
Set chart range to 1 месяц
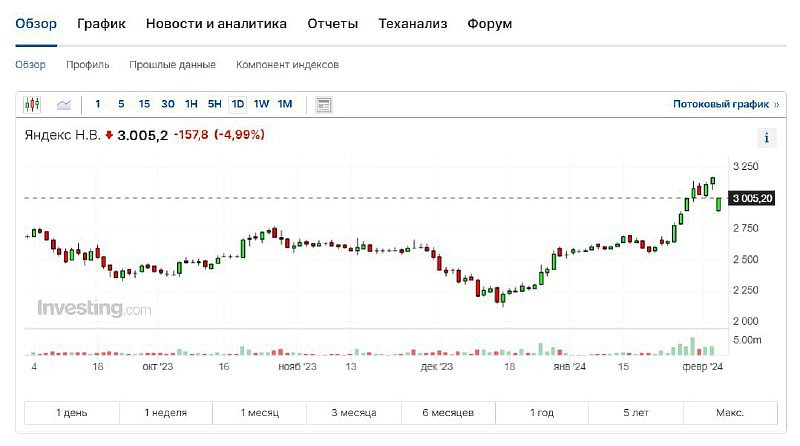260,413
